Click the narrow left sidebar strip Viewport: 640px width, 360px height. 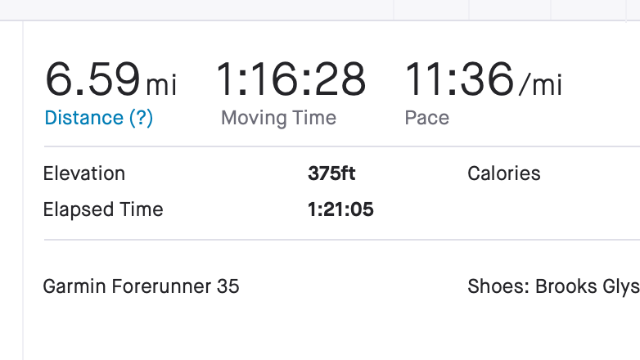pos(11,190)
